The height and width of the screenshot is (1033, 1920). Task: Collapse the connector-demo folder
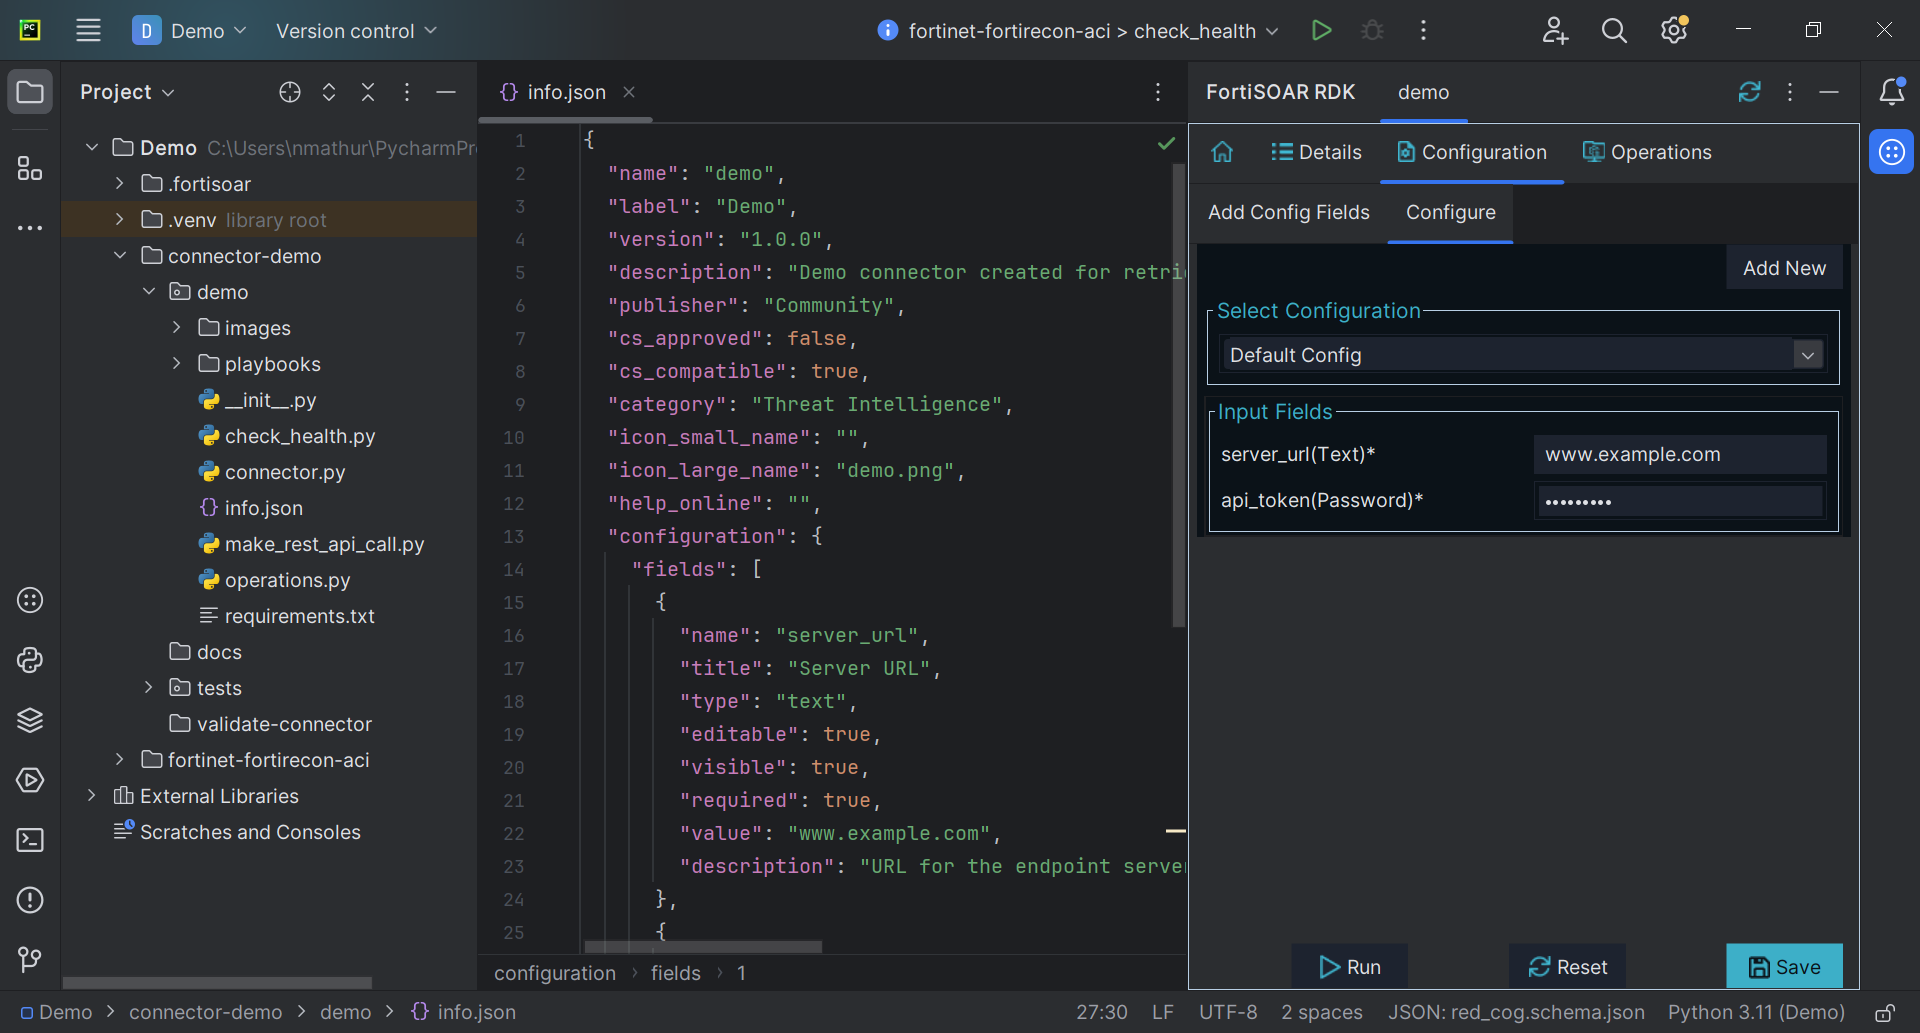pyautogui.click(x=120, y=256)
